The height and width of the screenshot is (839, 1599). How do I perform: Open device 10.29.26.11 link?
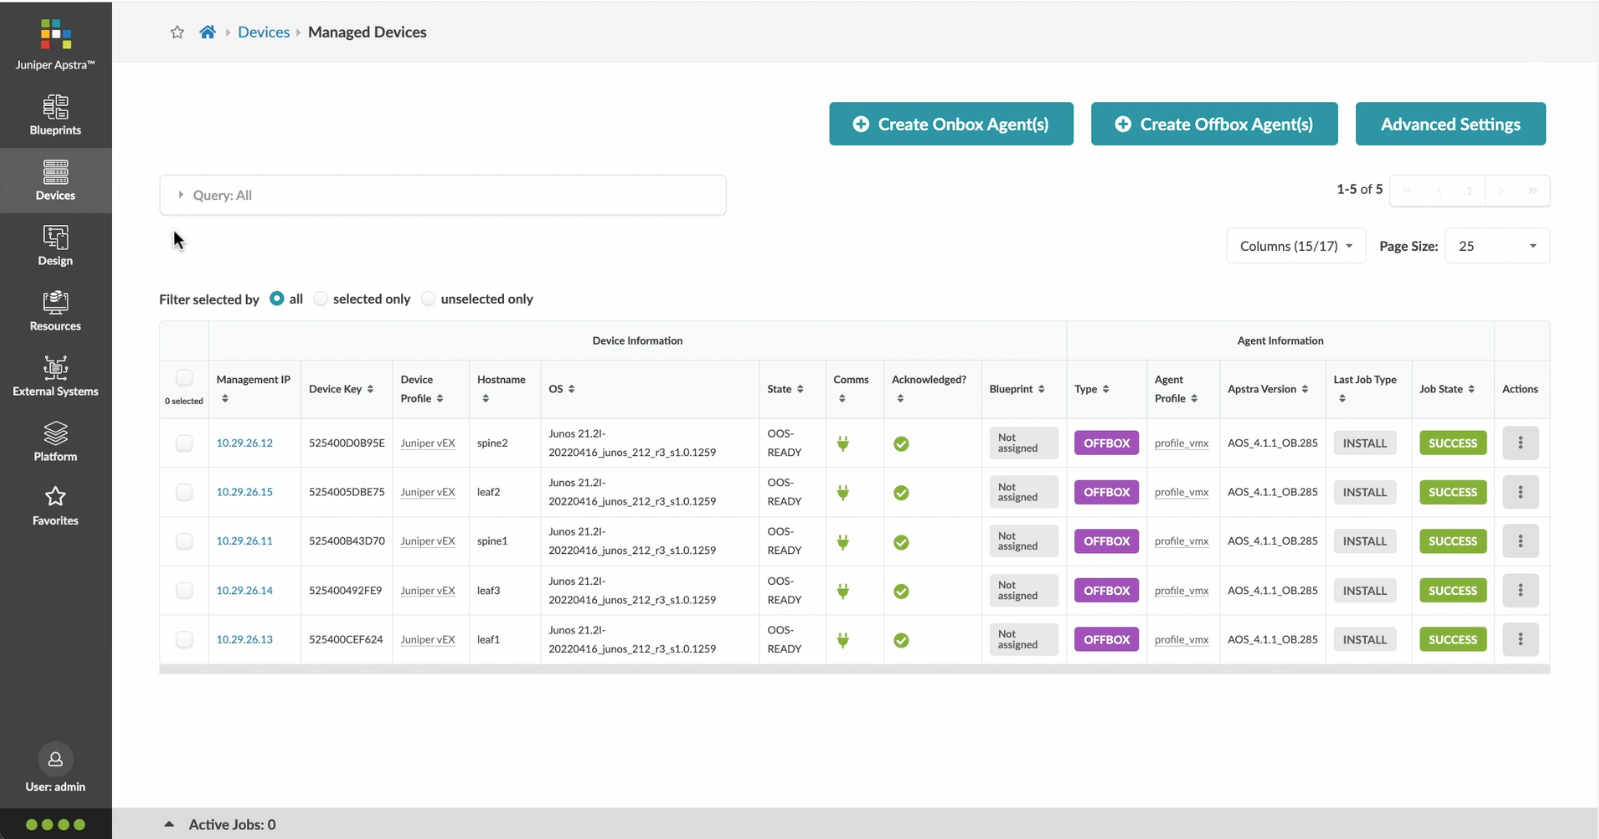[x=244, y=541]
